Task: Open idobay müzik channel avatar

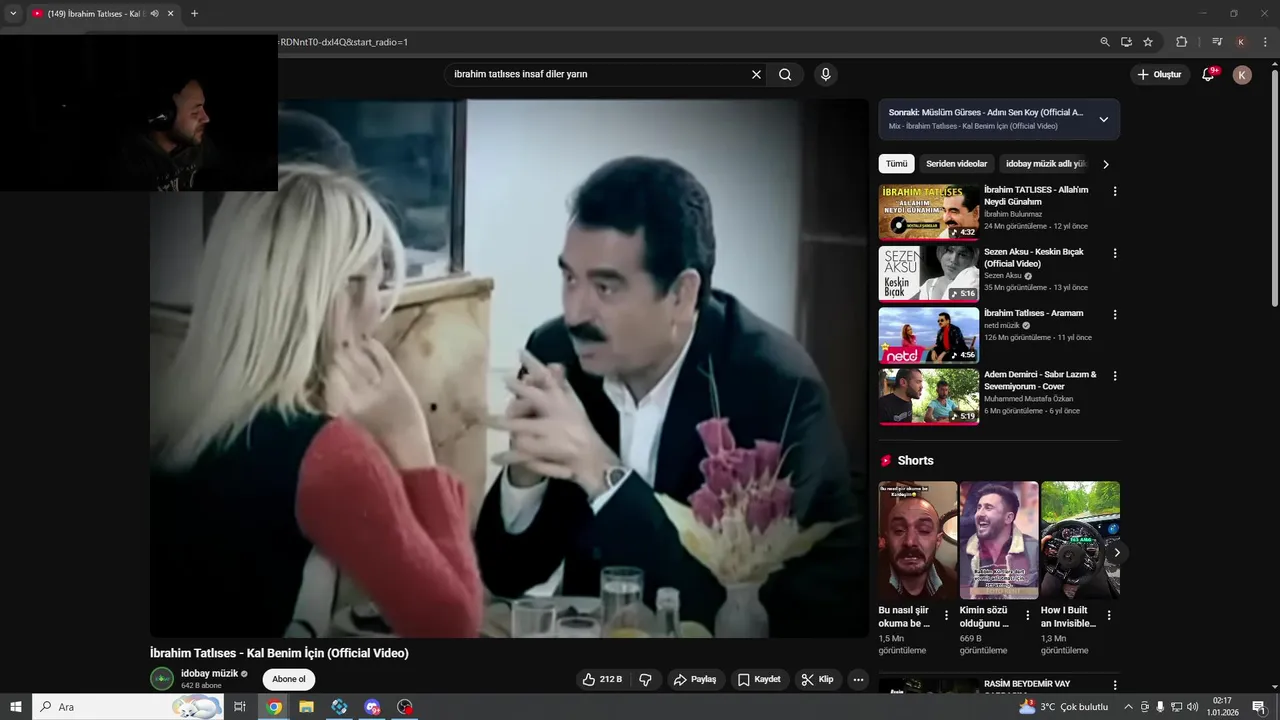Action: pyautogui.click(x=162, y=679)
